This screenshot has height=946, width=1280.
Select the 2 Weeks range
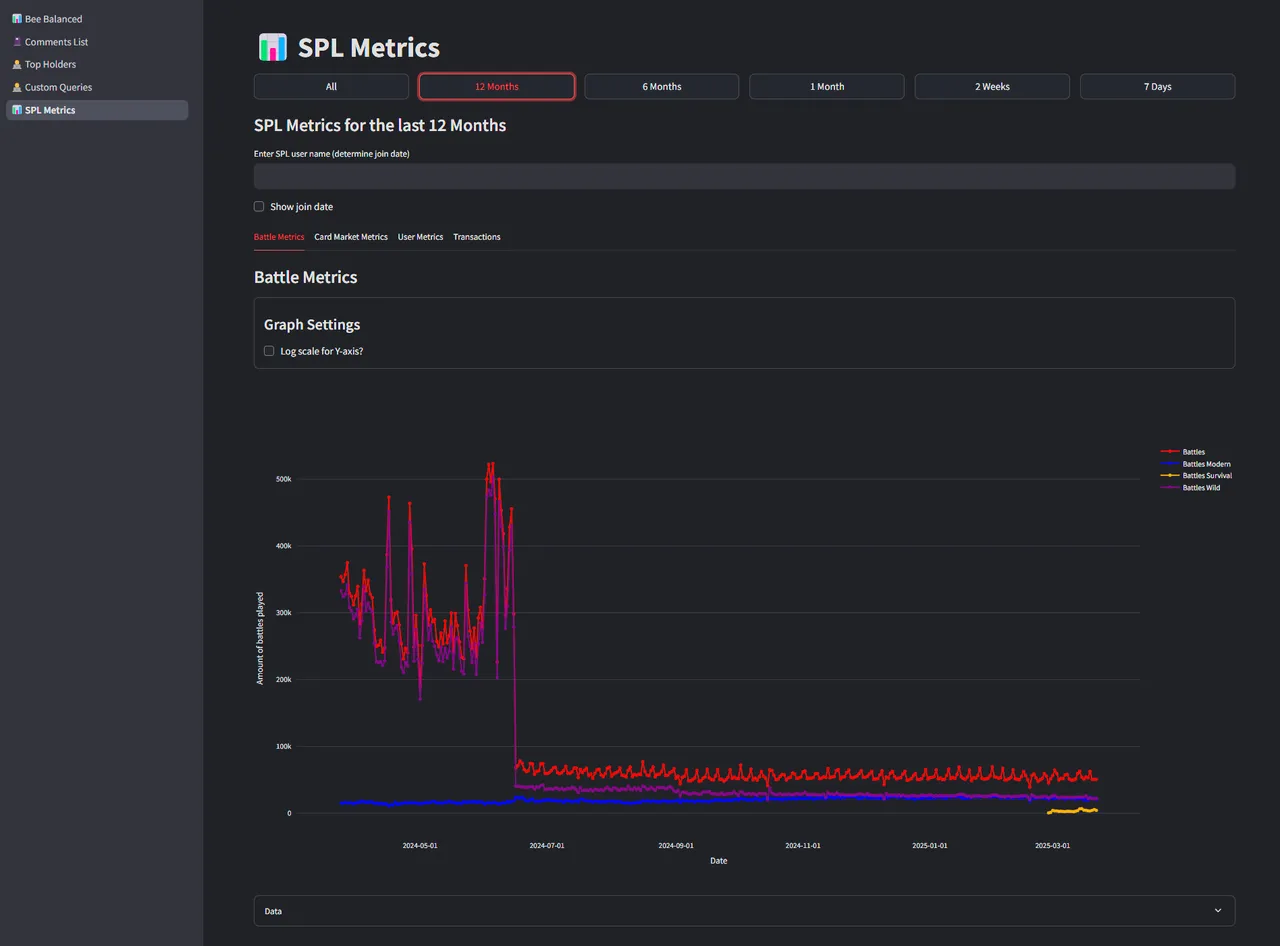click(x=992, y=87)
